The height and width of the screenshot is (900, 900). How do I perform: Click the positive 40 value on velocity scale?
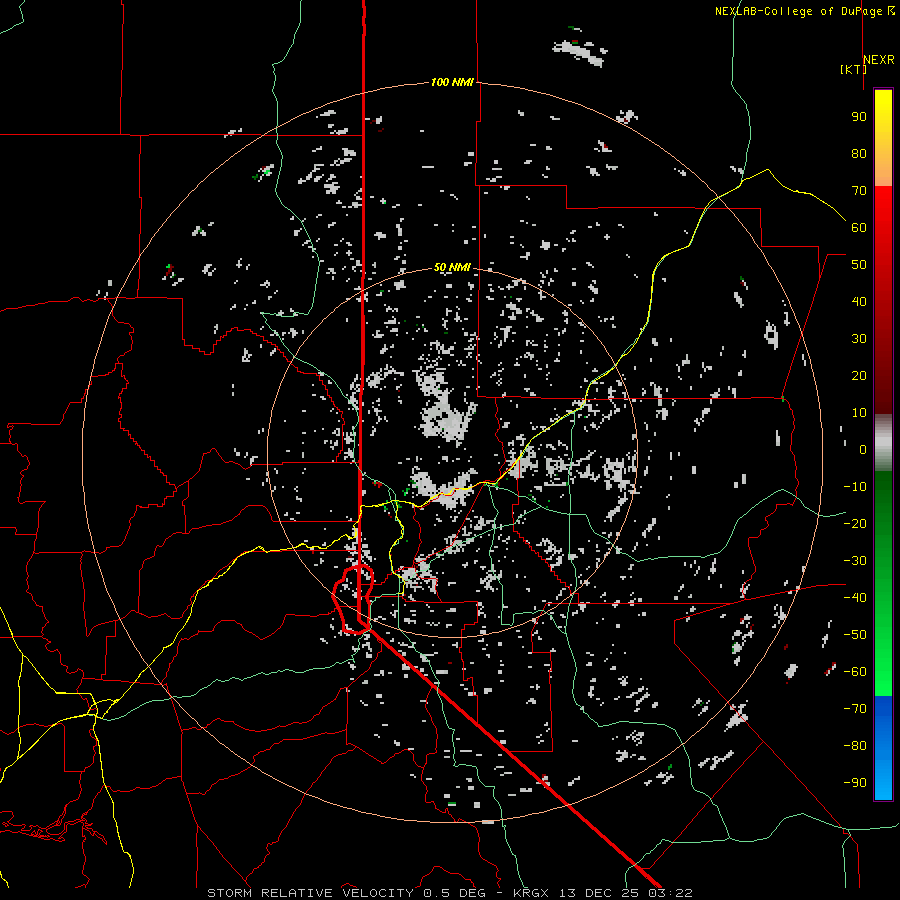click(859, 301)
